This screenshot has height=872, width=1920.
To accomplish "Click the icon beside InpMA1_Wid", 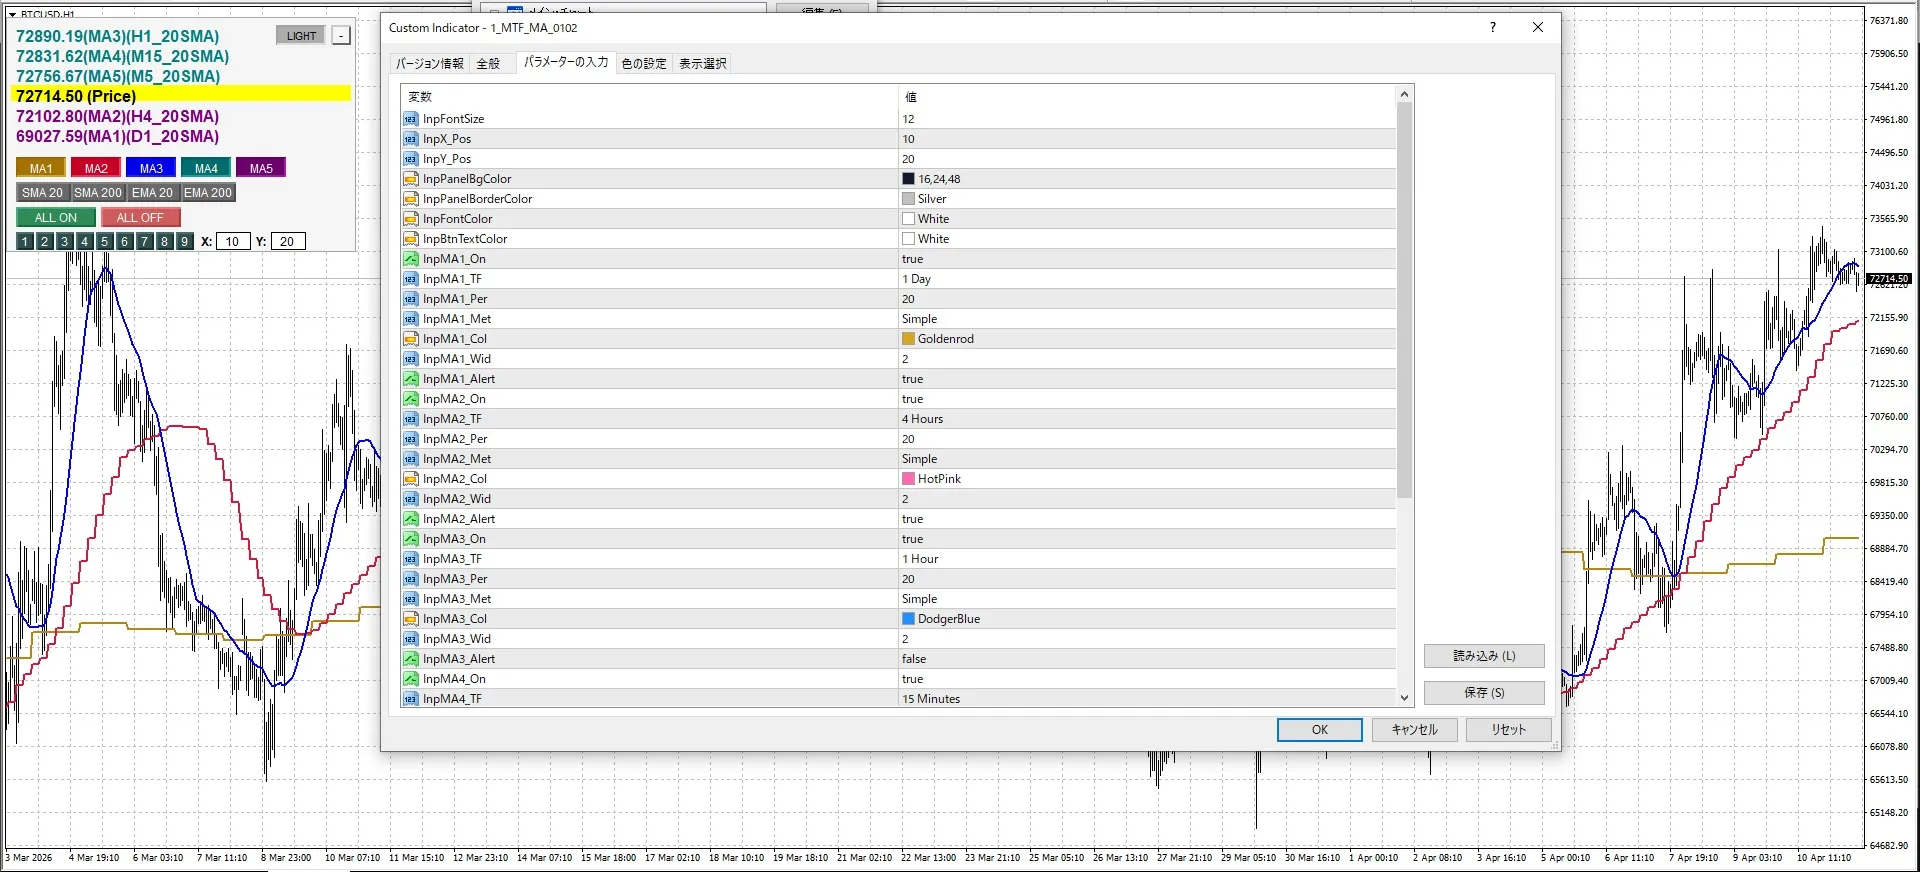I will coord(410,359).
